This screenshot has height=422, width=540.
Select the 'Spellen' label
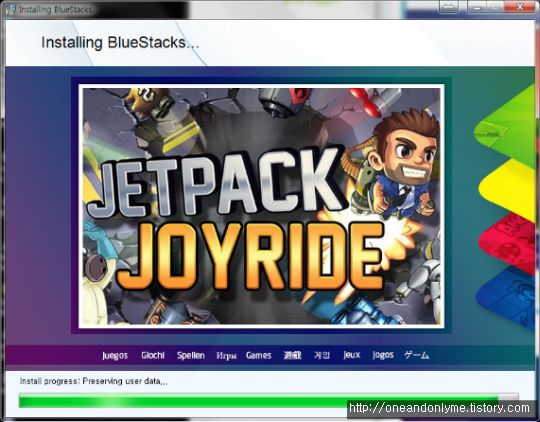(x=190, y=355)
